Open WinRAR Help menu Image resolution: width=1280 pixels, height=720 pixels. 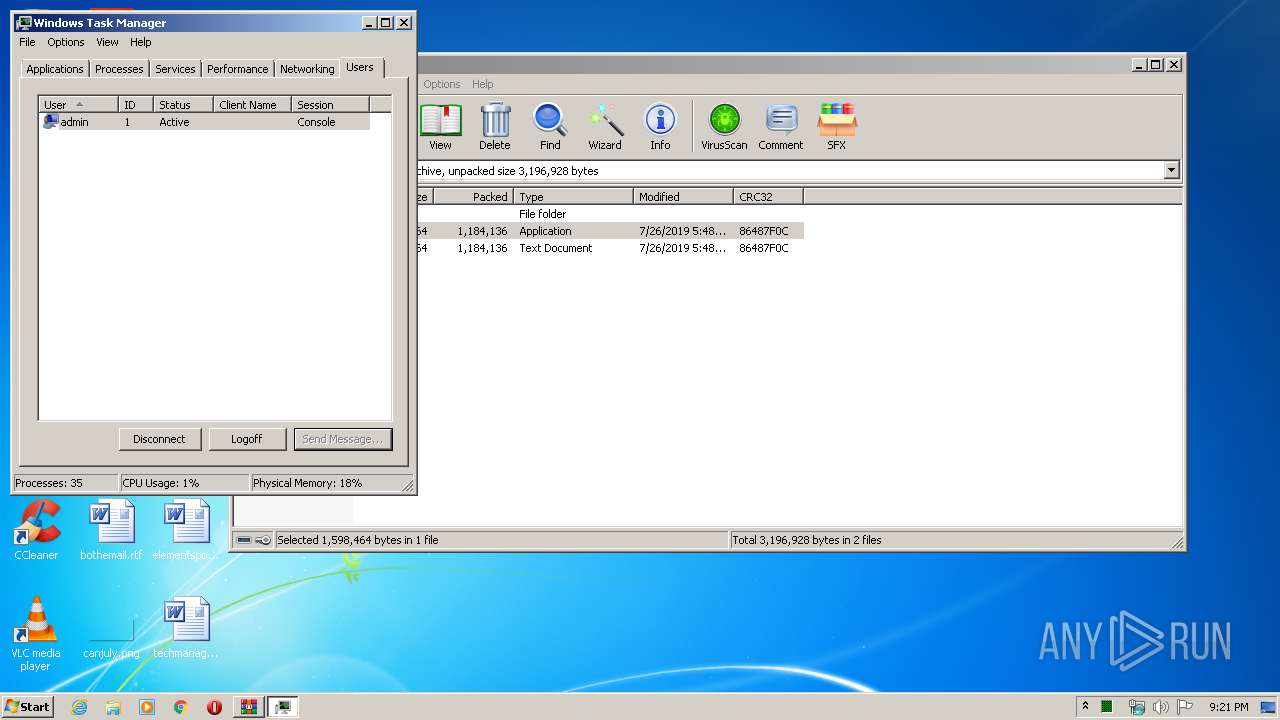click(483, 84)
